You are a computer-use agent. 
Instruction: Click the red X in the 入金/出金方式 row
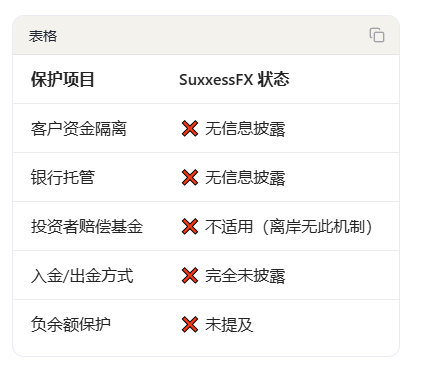pos(190,276)
